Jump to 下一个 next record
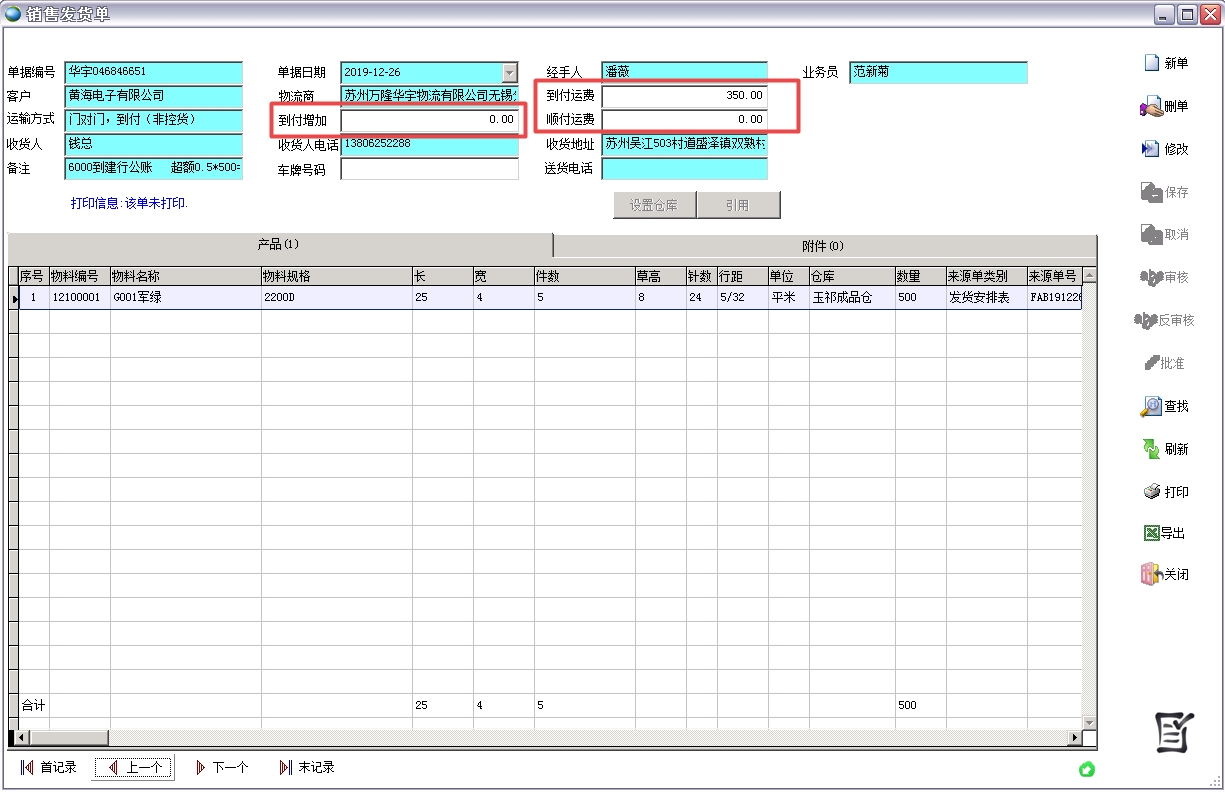Viewport: 1225px width, 792px height. [x=221, y=768]
